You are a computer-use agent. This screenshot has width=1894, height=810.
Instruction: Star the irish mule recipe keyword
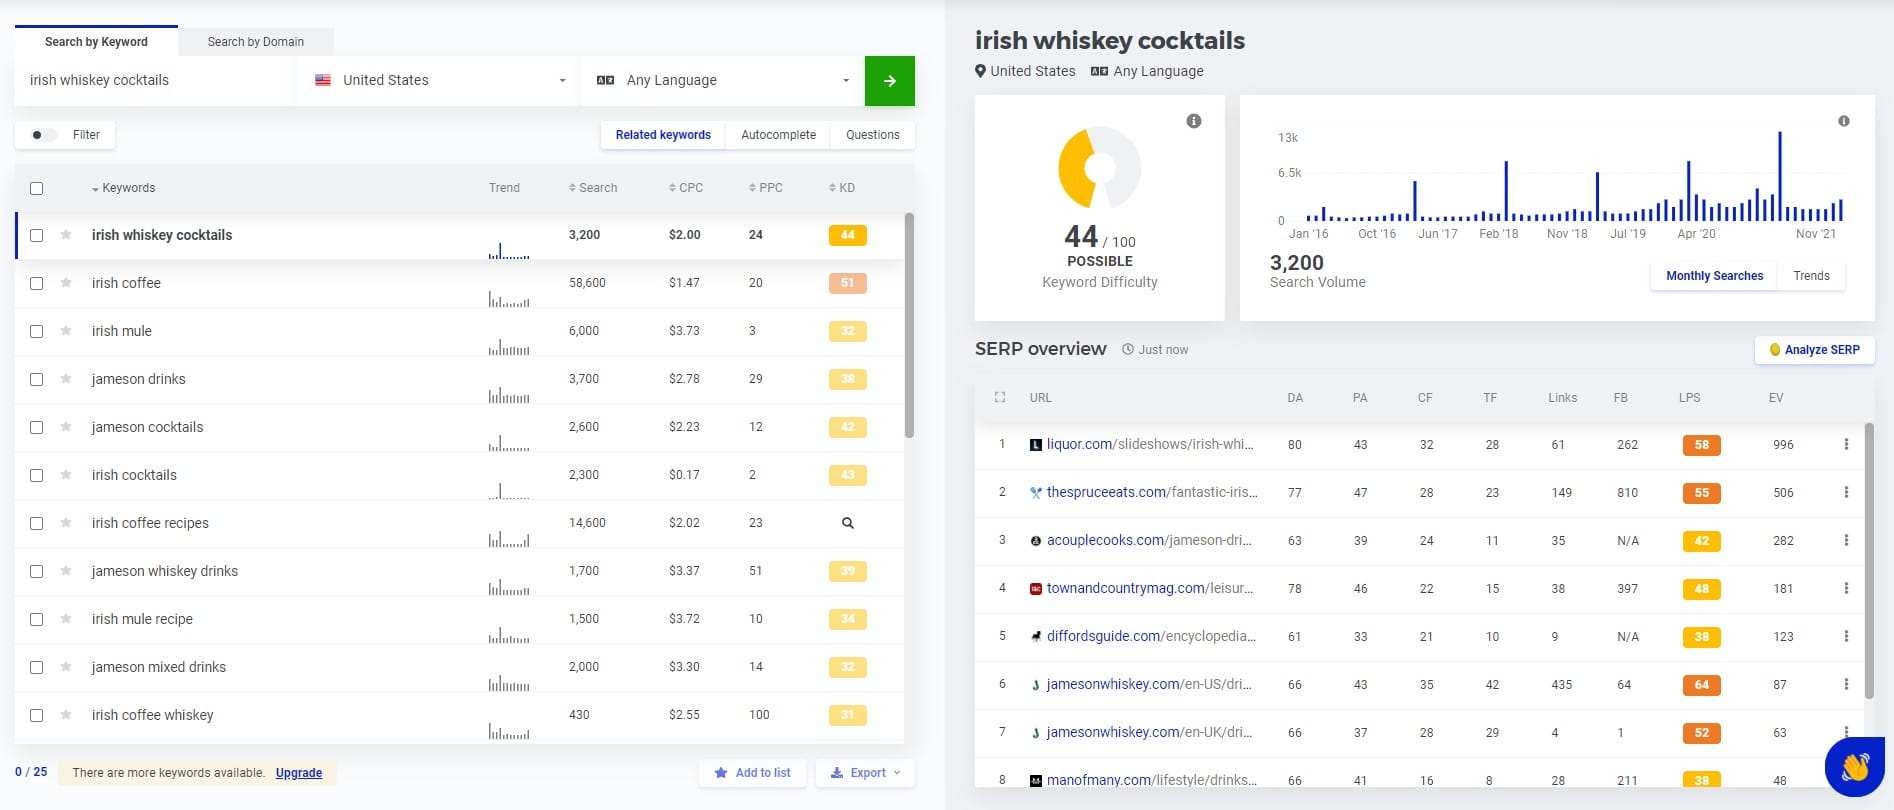[66, 619]
